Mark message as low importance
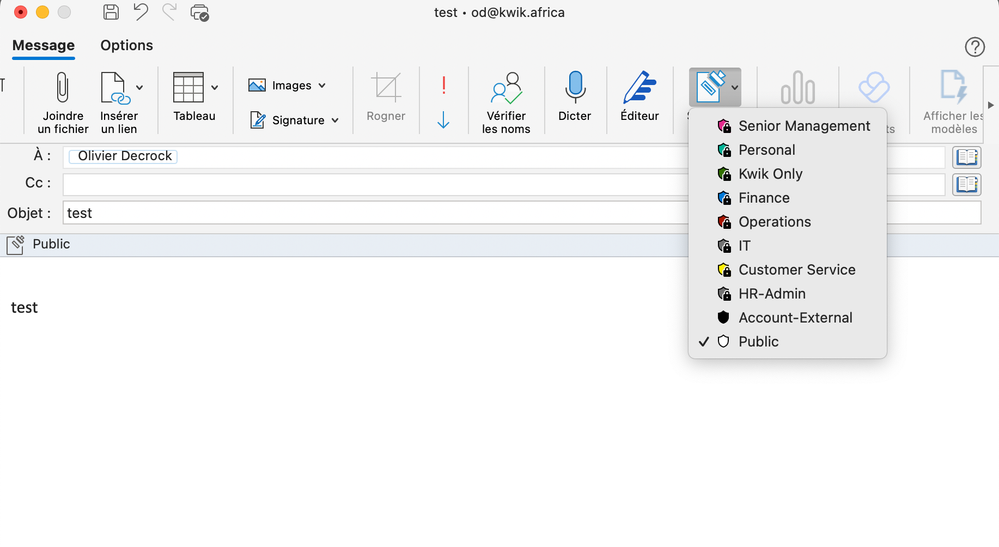This screenshot has width=999, height=547. pyautogui.click(x=443, y=120)
